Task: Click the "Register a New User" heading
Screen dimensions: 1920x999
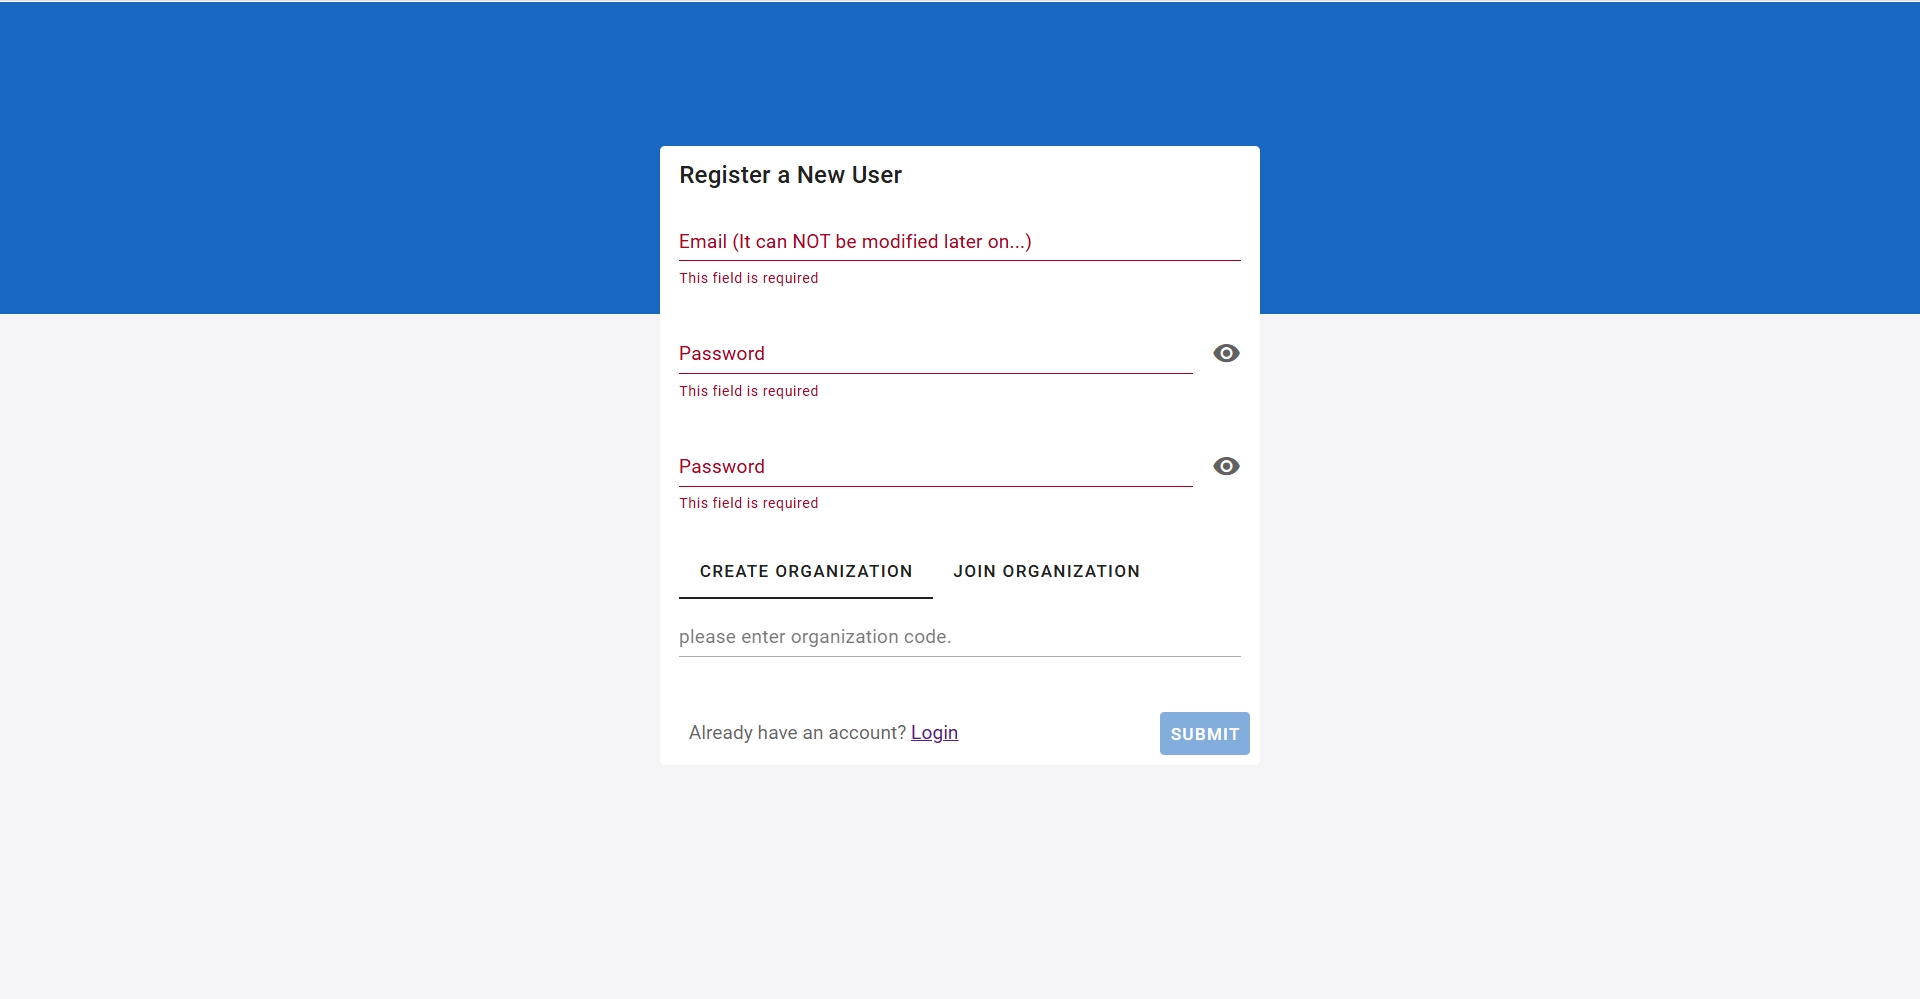Action: [x=790, y=175]
